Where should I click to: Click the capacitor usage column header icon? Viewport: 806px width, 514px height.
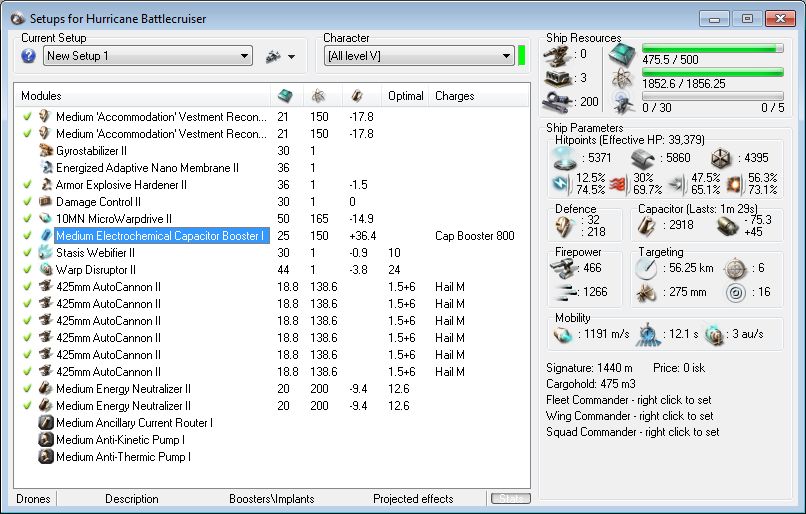point(356,96)
